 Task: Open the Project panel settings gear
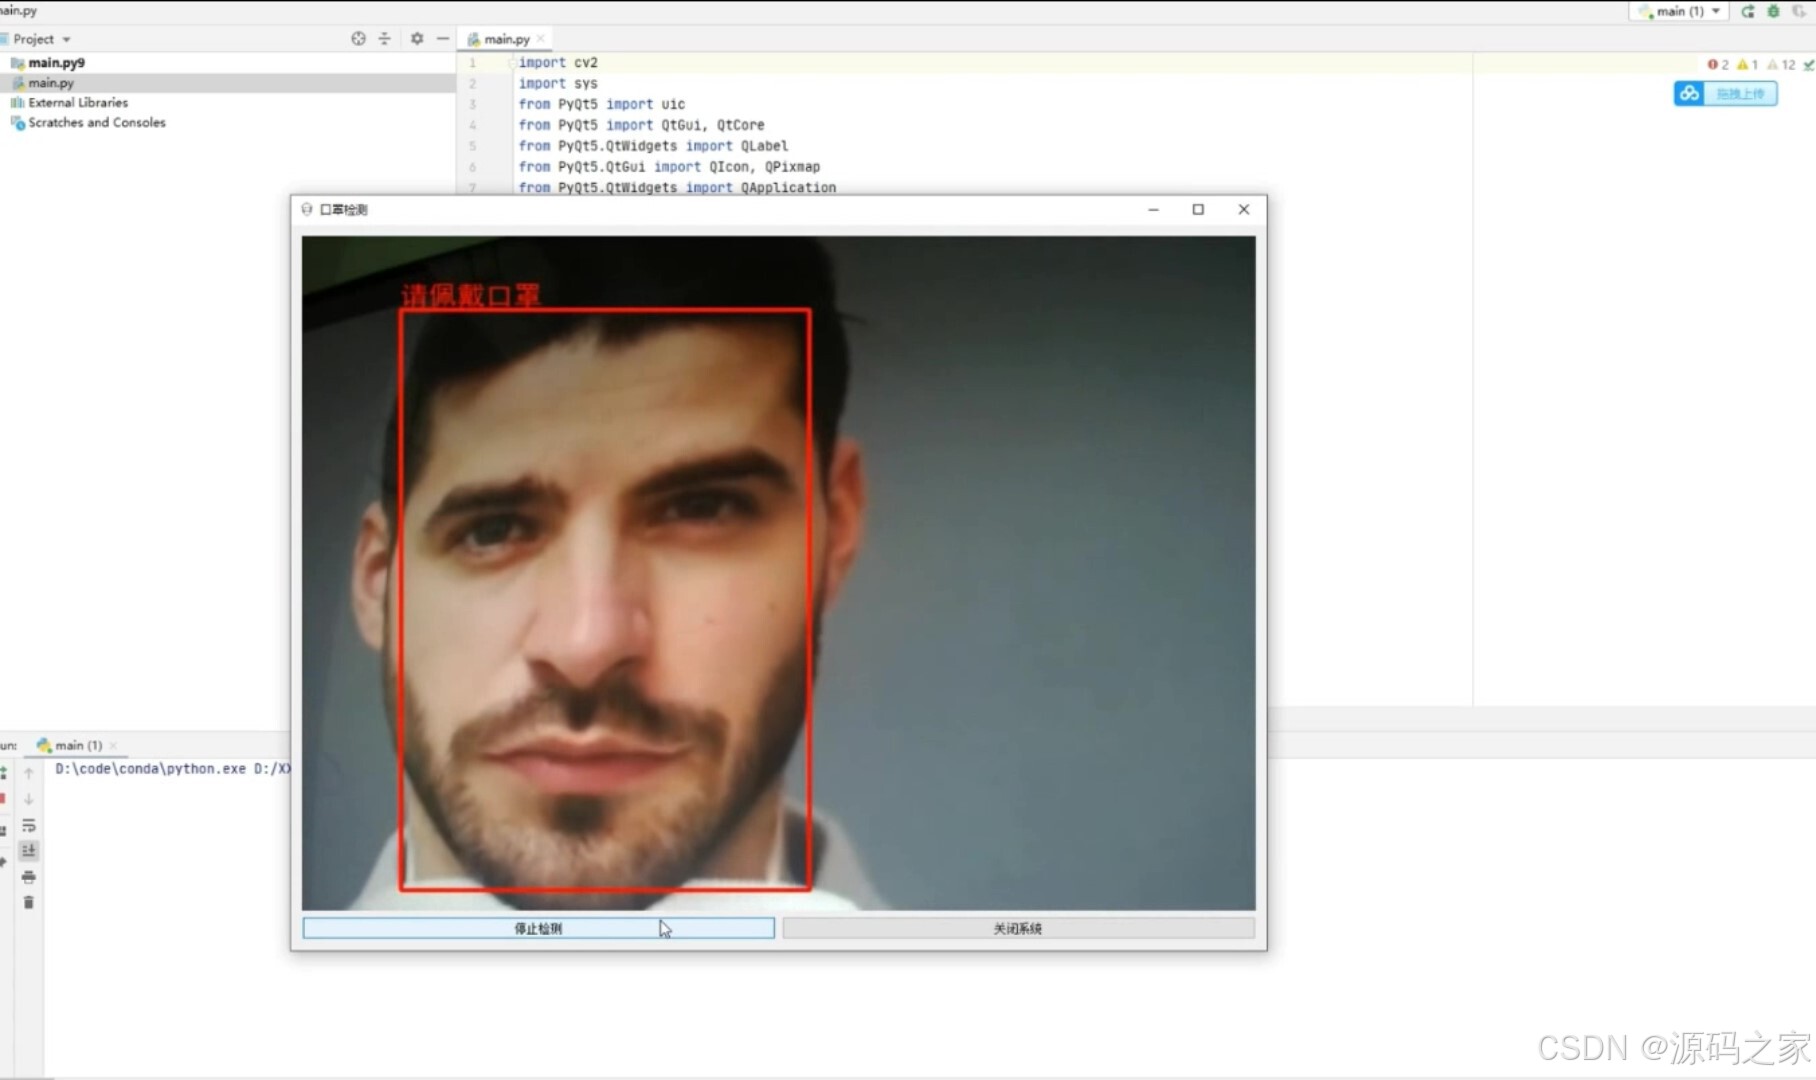pos(416,38)
